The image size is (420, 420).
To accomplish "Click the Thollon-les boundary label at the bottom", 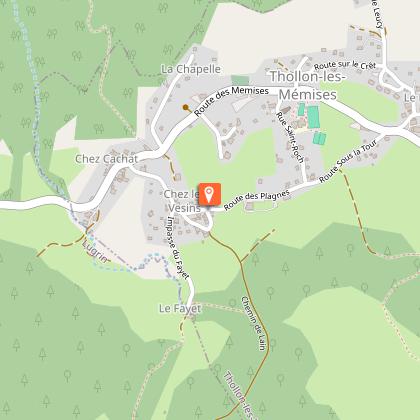I will tap(240, 395).
